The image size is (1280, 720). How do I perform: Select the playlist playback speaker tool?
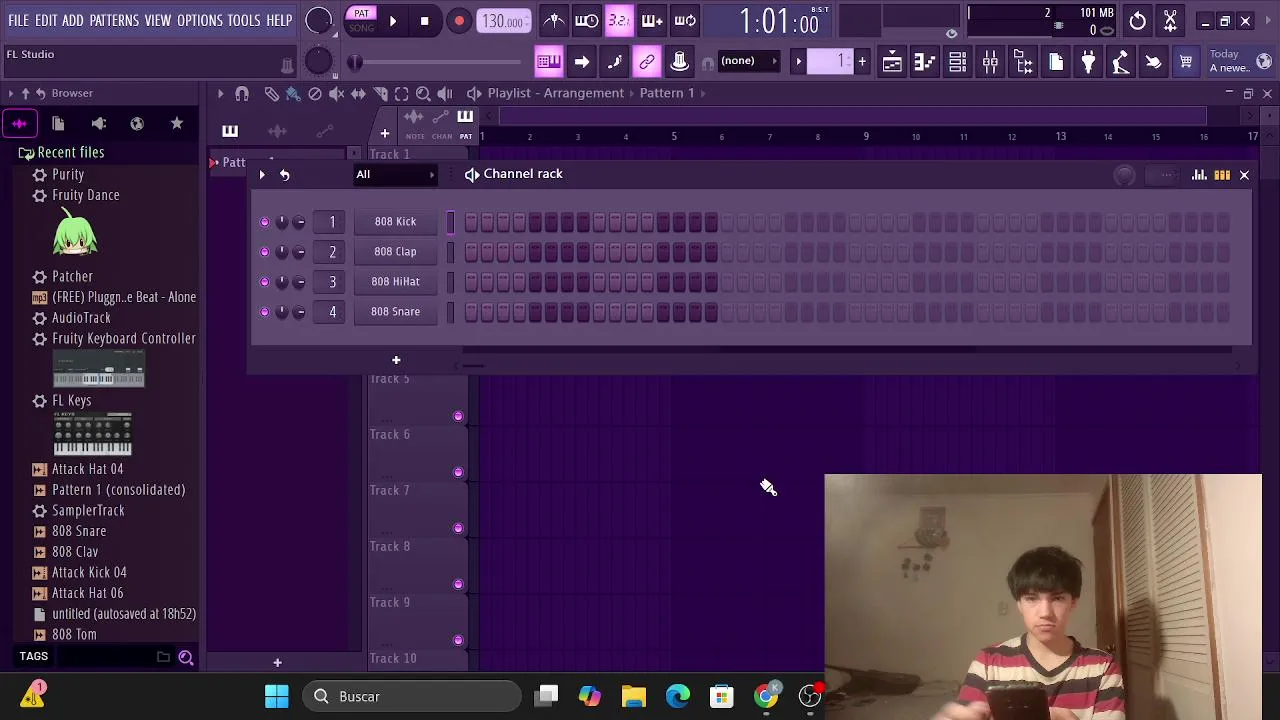coord(445,93)
